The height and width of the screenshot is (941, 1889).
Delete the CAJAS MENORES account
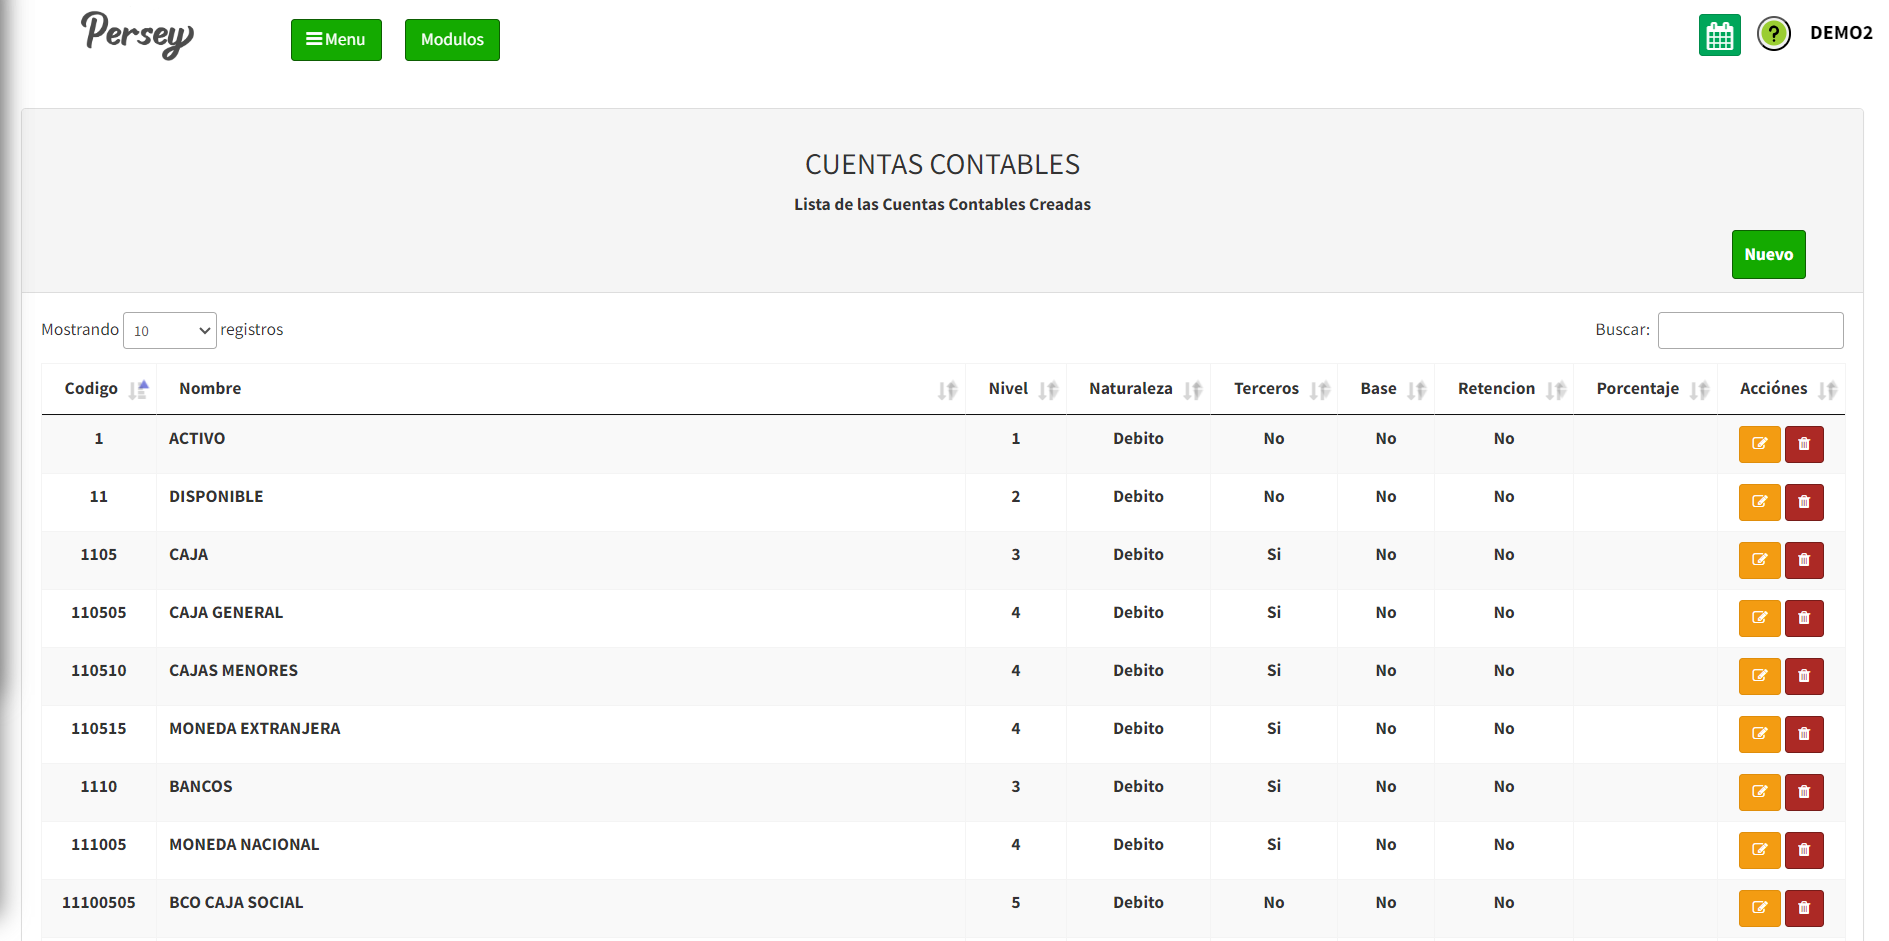click(x=1804, y=676)
